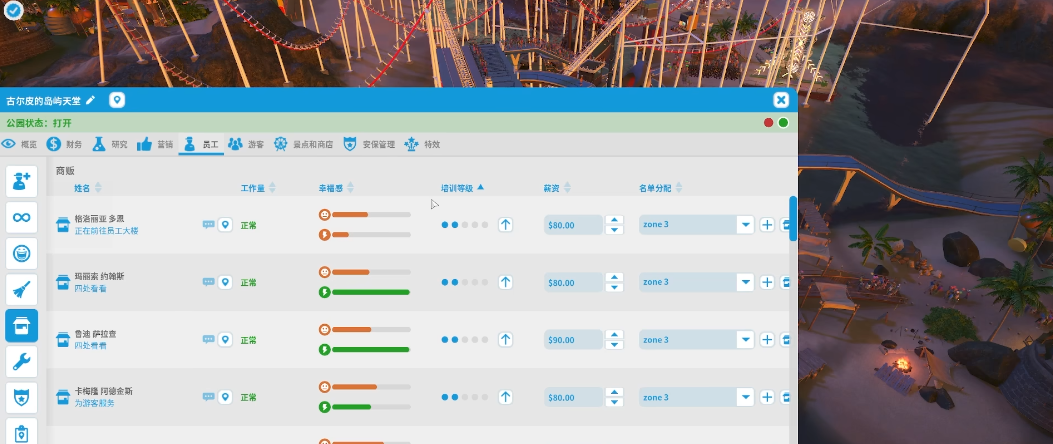The width and height of the screenshot is (1053, 444).
Task: Sort staff by 培训等级 column
Action: [x=462, y=188]
